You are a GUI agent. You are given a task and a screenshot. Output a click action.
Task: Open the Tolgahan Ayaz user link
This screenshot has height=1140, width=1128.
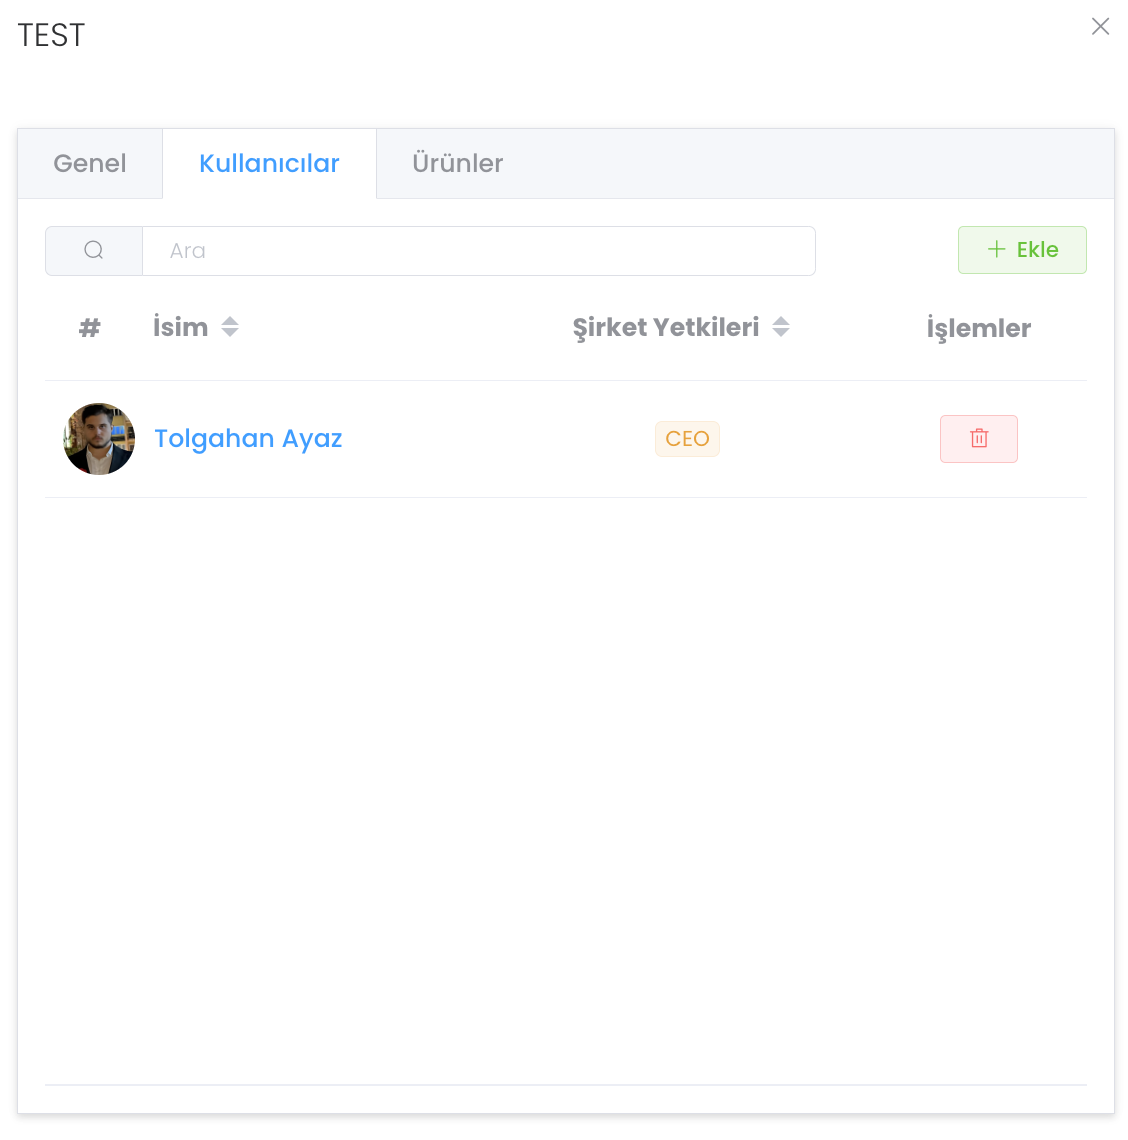[248, 439]
